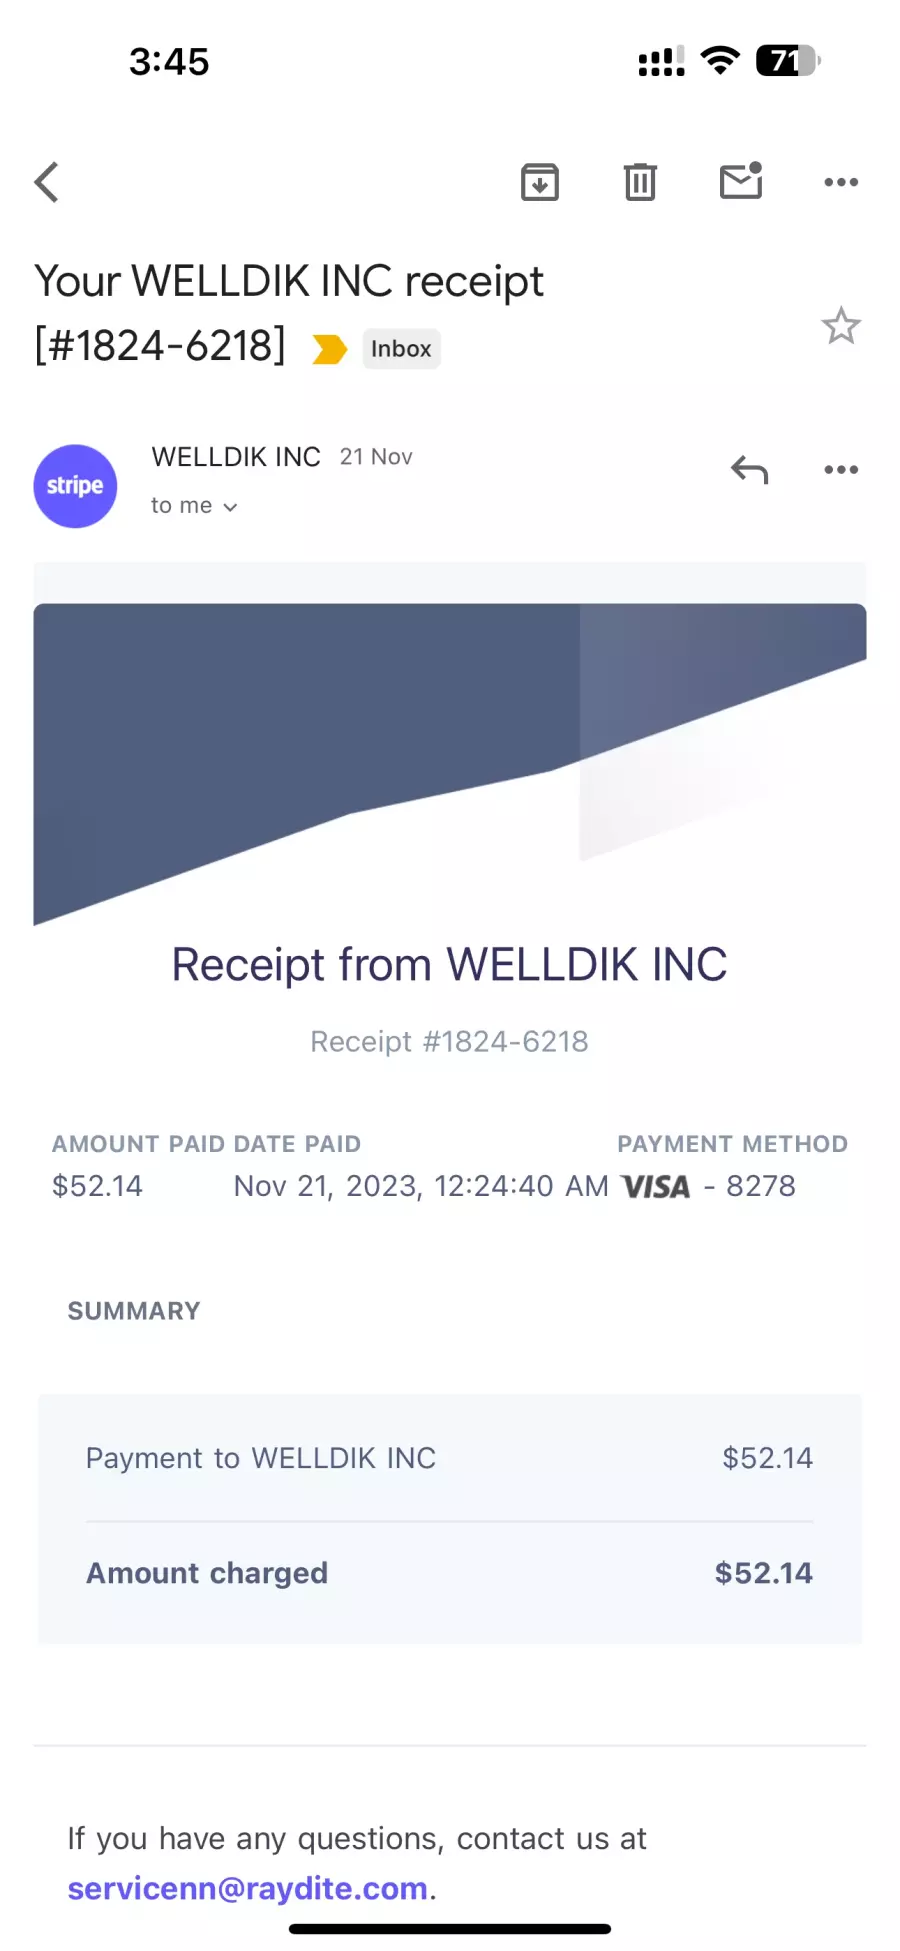This screenshot has width=900, height=1951.
Task: Delete the email using the trash icon
Action: (x=640, y=182)
